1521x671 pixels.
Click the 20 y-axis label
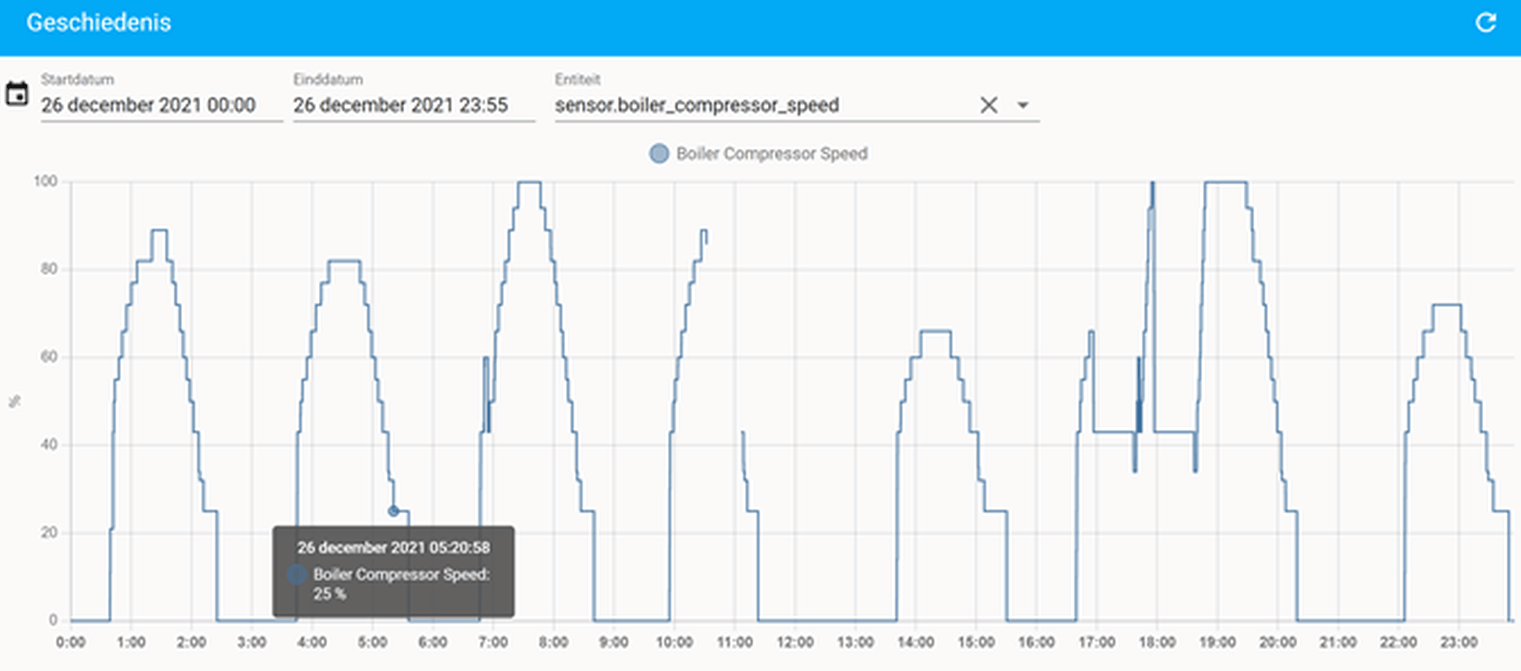click(x=51, y=533)
